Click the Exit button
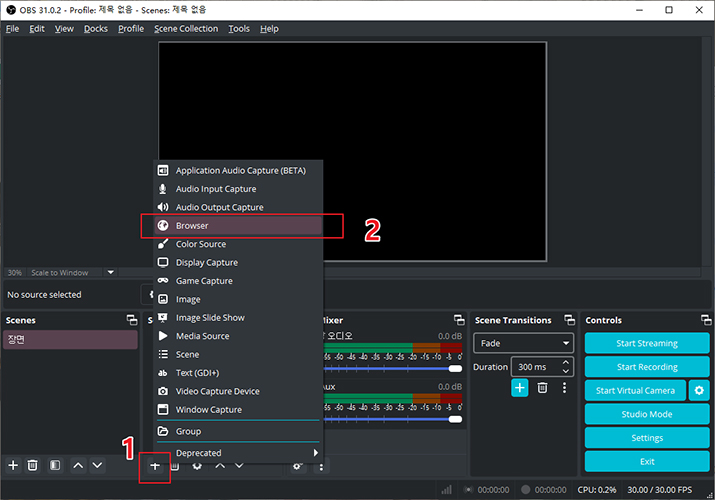The width and height of the screenshot is (715, 500). (x=647, y=462)
